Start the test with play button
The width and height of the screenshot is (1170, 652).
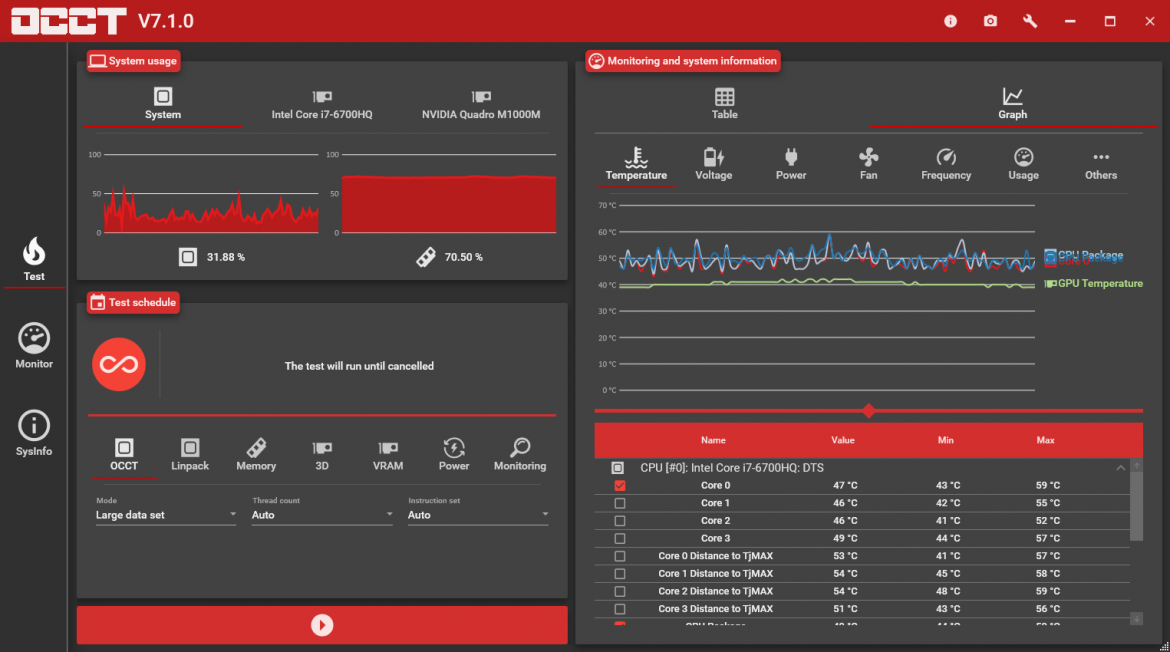pos(322,625)
